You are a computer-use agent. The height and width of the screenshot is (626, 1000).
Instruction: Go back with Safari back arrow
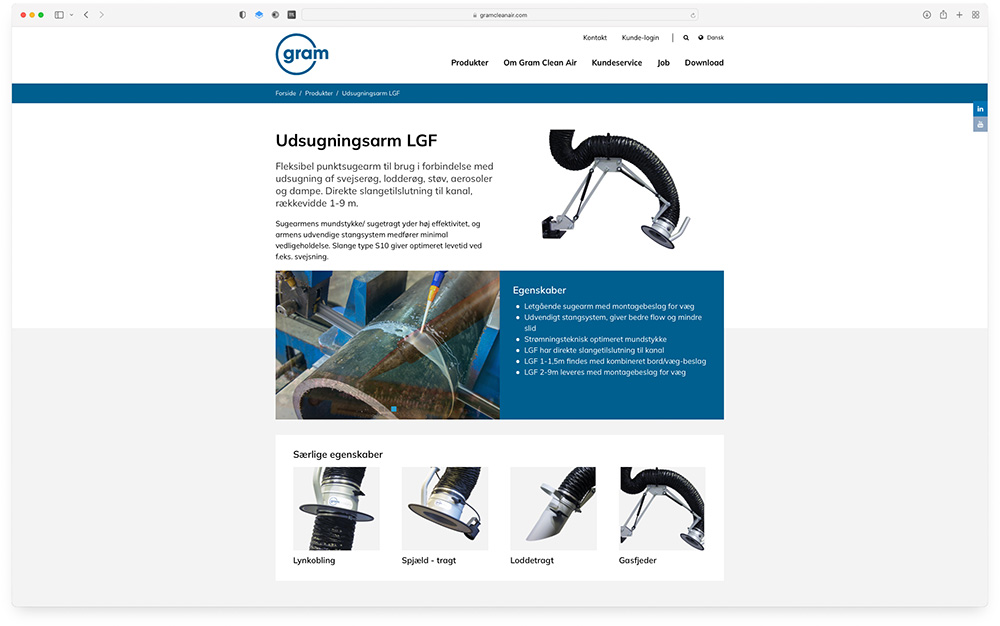pyautogui.click(x=86, y=15)
